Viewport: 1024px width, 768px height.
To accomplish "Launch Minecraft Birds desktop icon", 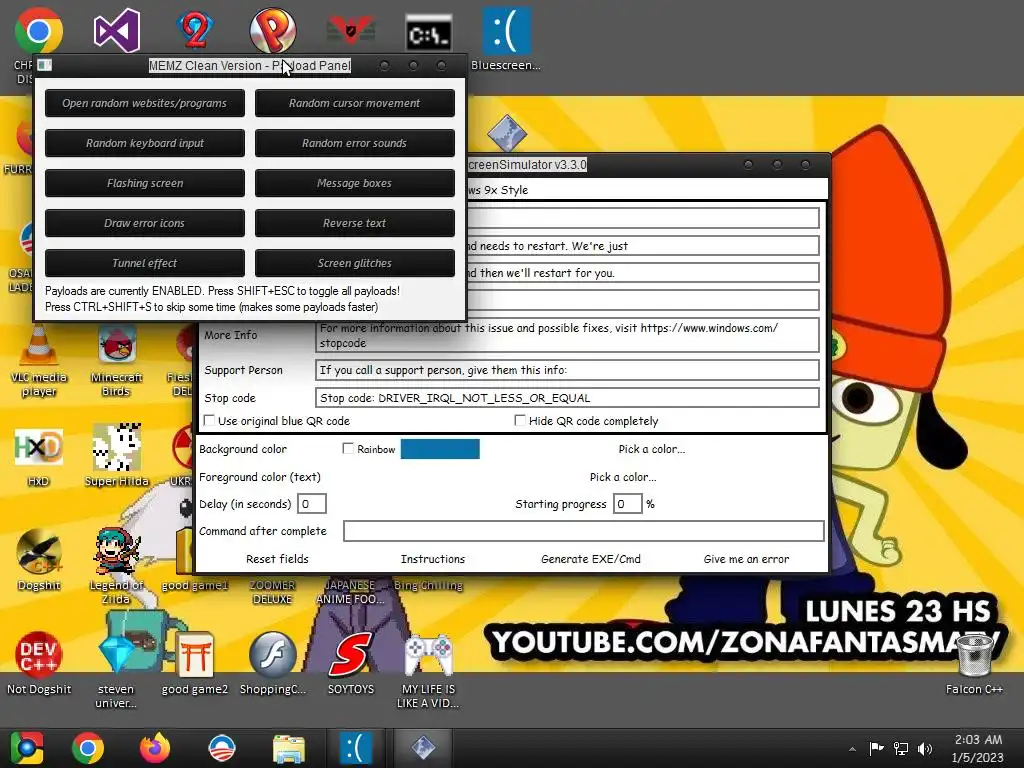I will coord(116,360).
